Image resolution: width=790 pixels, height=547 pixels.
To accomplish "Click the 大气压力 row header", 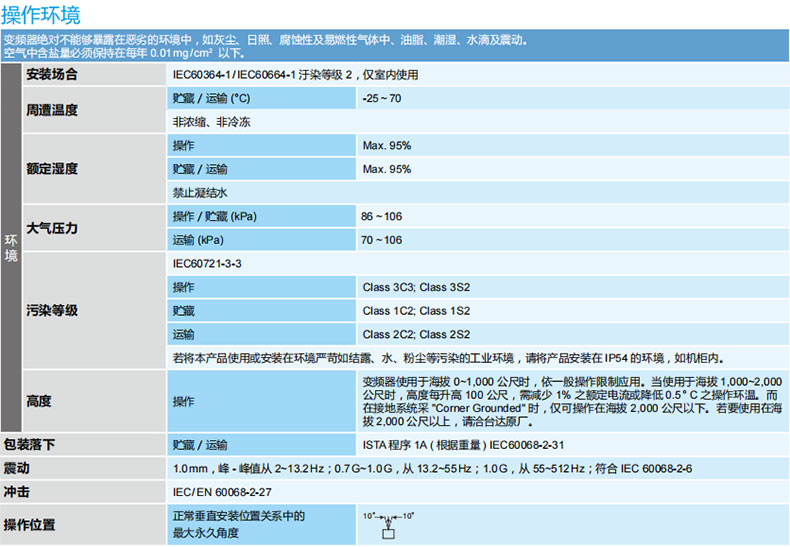I will (x=52, y=228).
